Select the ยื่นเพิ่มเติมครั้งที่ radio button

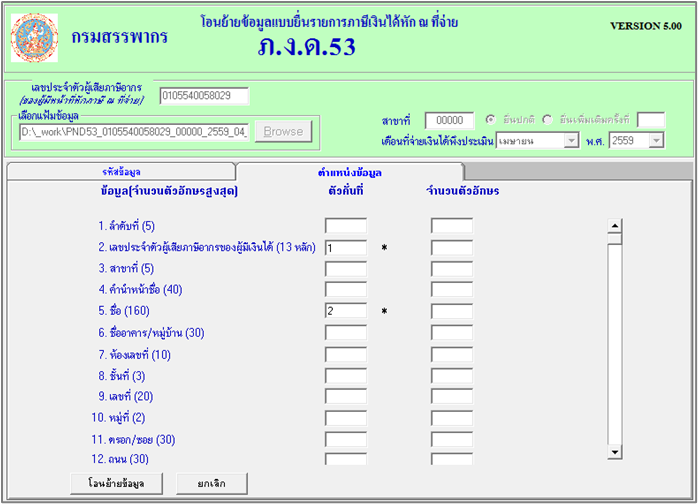(x=547, y=119)
